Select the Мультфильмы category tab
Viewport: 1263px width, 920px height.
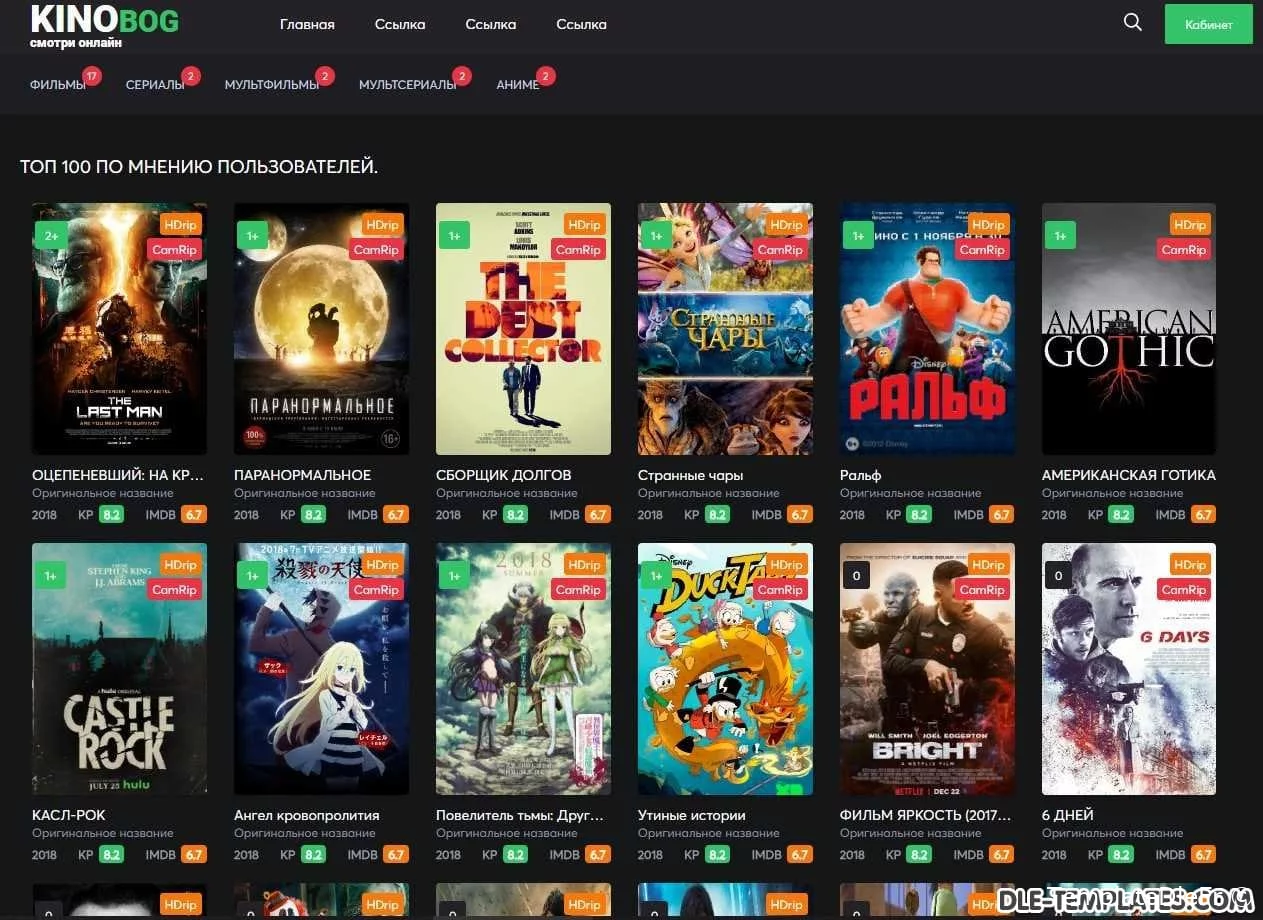[271, 85]
